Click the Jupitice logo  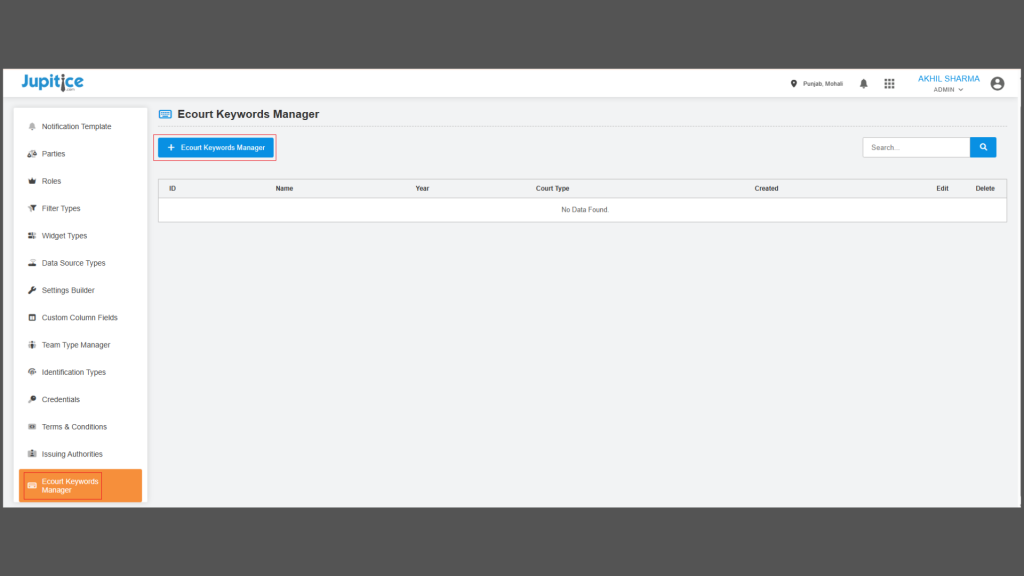52,82
